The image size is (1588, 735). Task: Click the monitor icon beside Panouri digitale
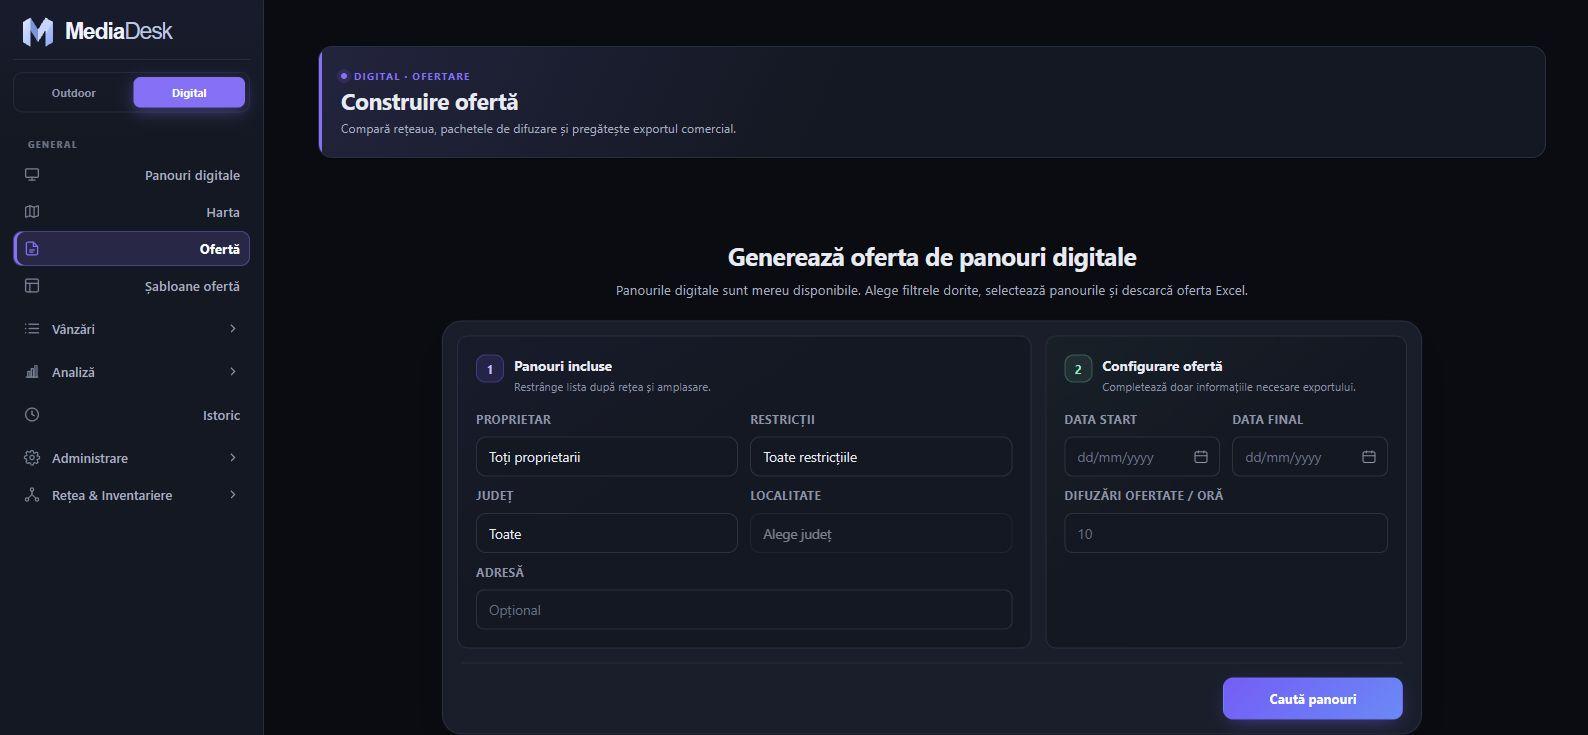click(32, 175)
